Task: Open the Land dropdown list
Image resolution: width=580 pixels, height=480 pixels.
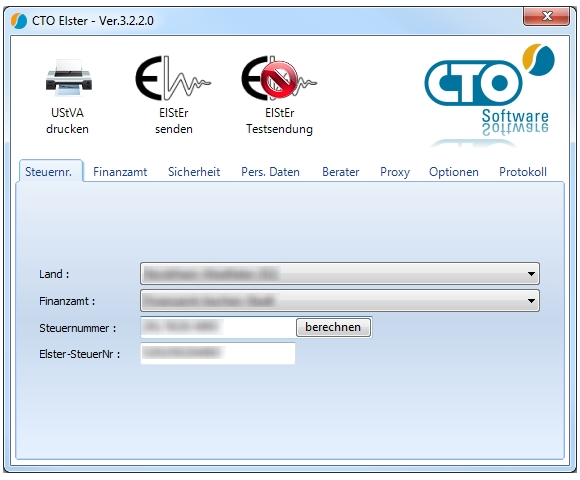Action: [x=340, y=274]
